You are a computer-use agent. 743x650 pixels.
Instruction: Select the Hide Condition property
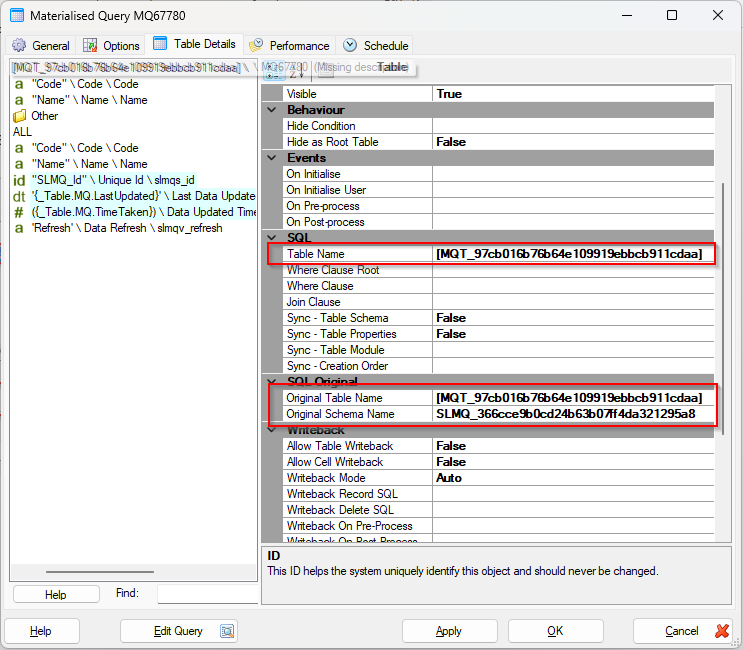coord(499,126)
